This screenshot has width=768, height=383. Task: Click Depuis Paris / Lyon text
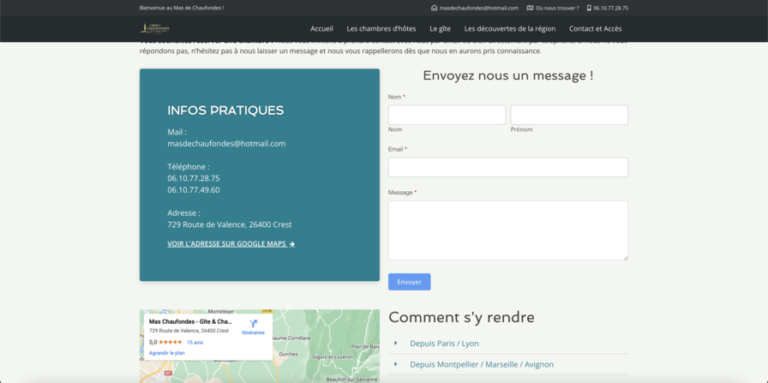pos(444,343)
